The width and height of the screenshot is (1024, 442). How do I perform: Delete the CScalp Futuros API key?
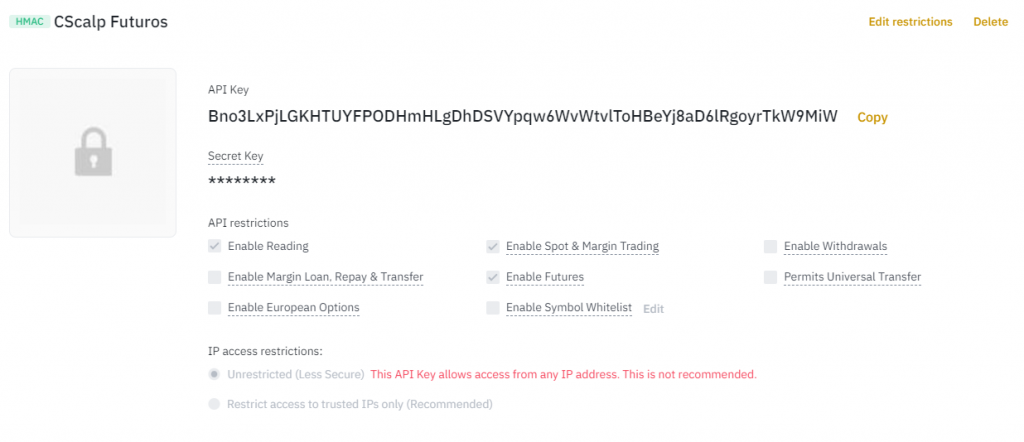tap(990, 22)
